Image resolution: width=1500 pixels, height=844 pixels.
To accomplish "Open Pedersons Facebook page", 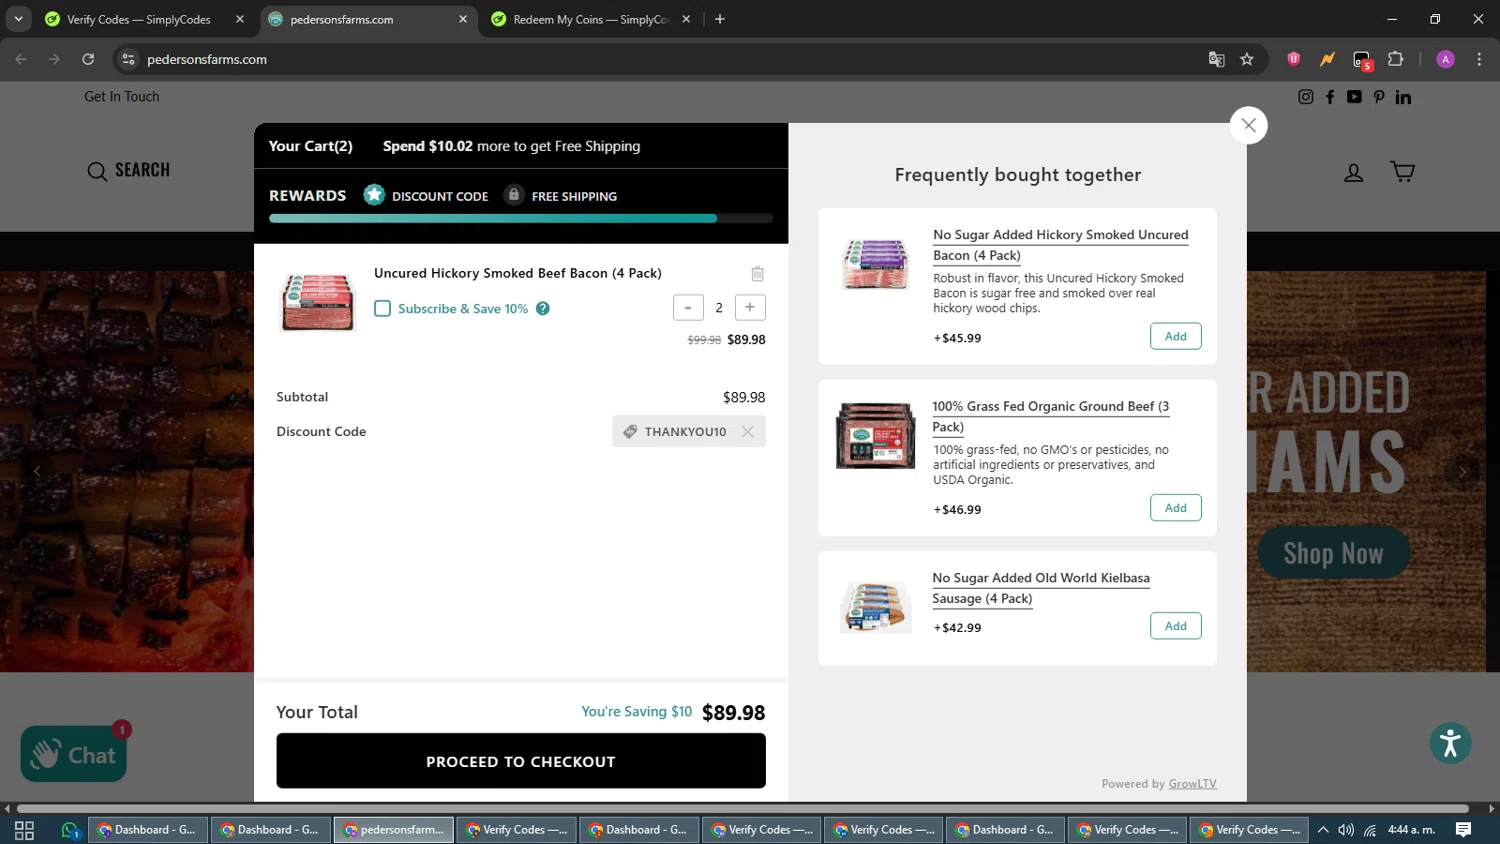I will click(1330, 97).
